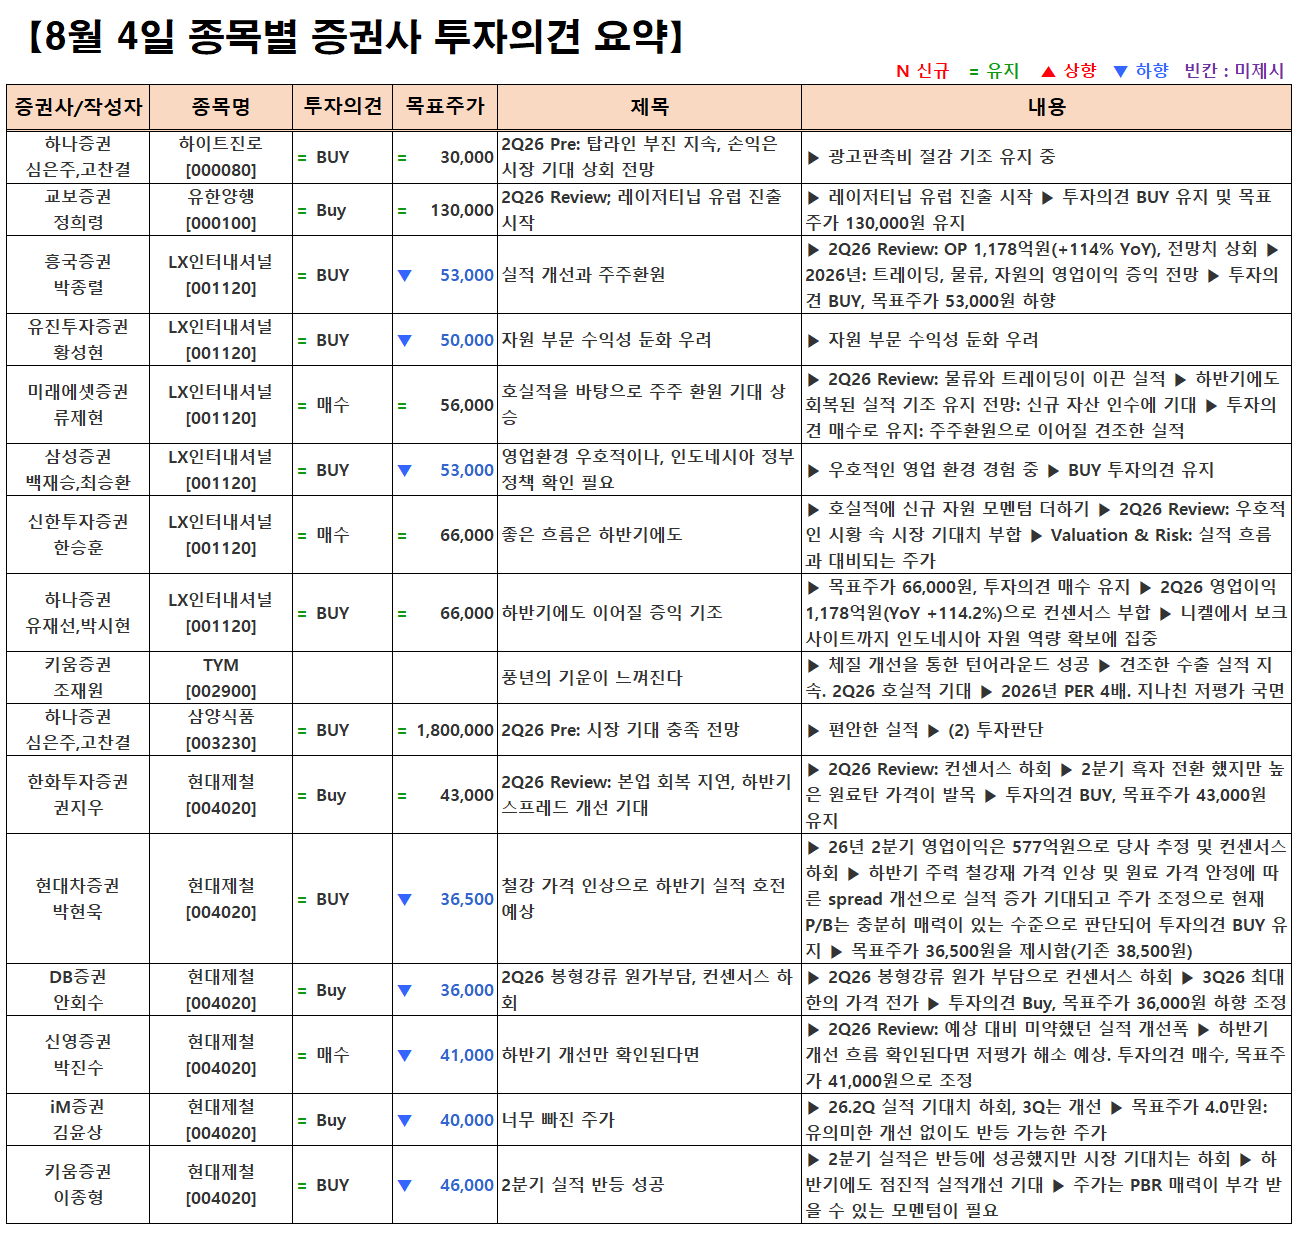
Task: Click the '유진투자증권 황성현' cell
Action: (78, 339)
